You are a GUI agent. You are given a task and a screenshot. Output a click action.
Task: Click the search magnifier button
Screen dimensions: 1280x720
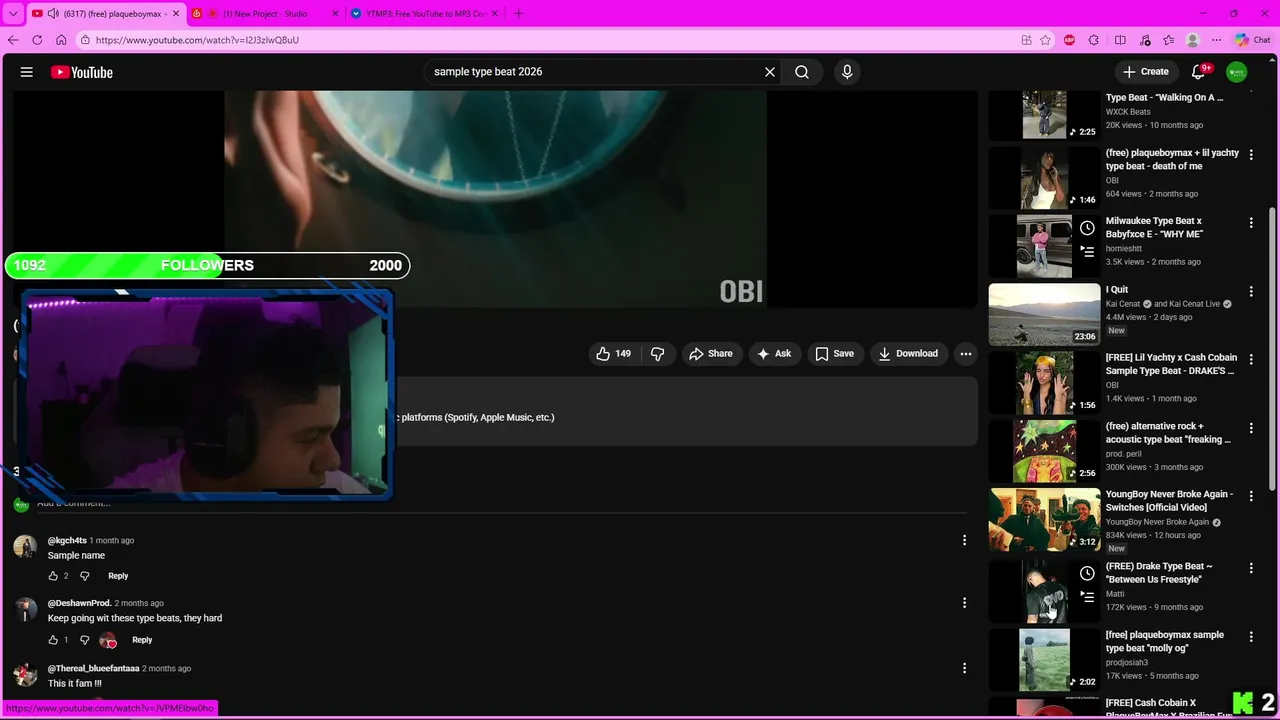[802, 72]
